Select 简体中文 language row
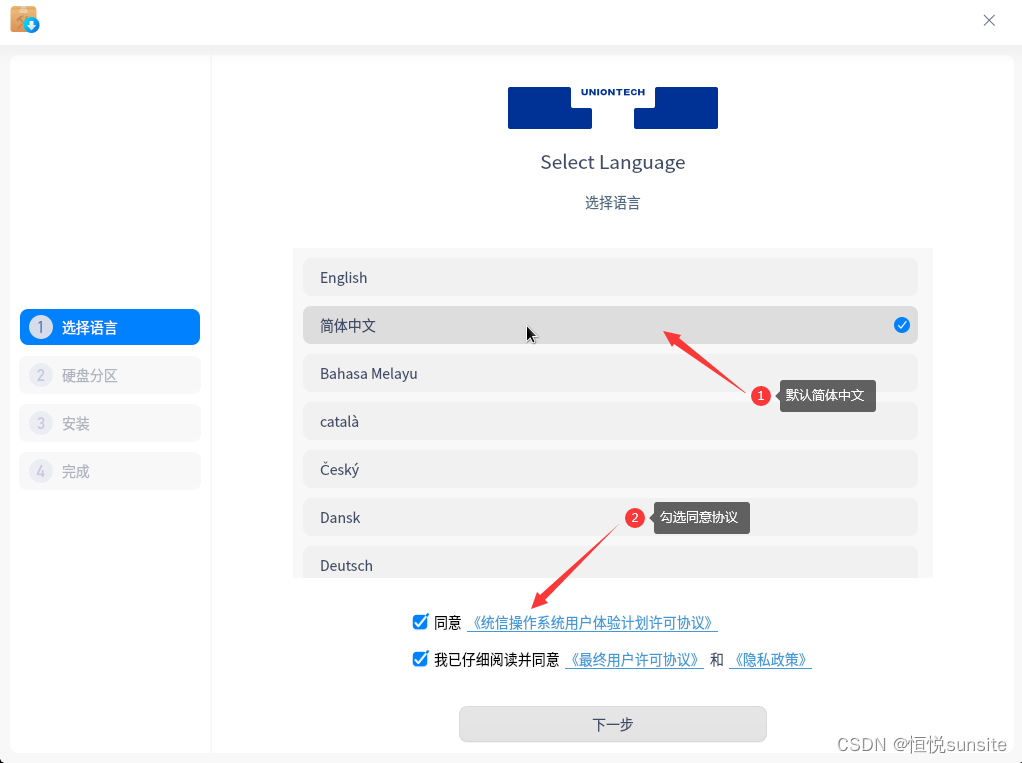Viewport: 1022px width, 763px height. click(x=610, y=325)
